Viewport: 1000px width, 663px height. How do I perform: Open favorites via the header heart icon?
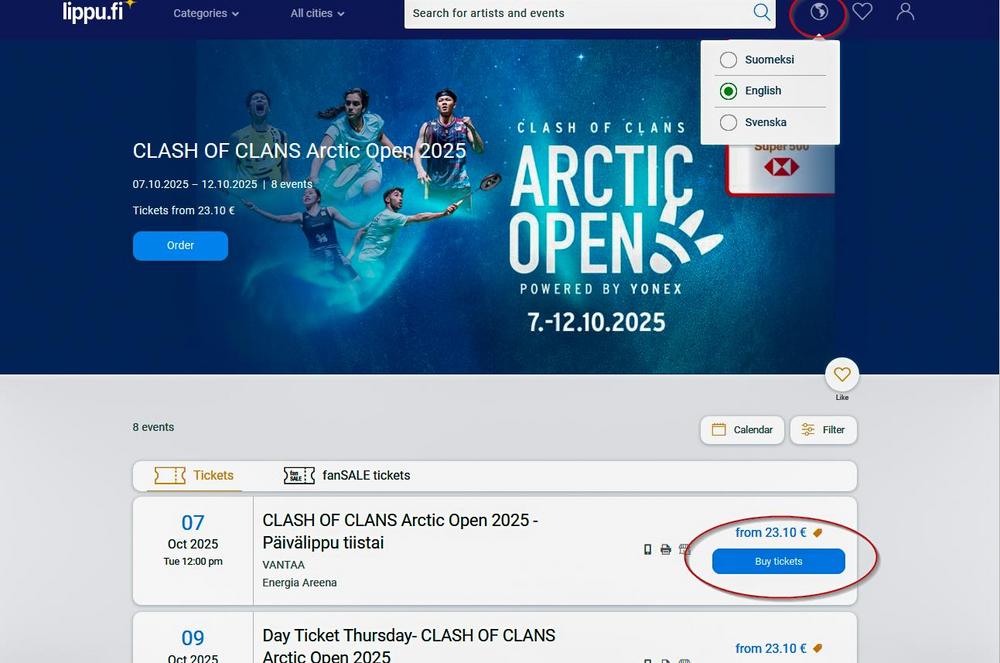coord(862,11)
